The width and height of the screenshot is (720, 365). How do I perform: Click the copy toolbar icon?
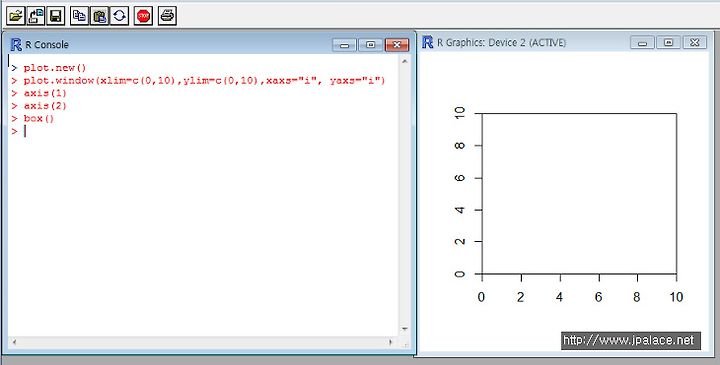[79, 16]
